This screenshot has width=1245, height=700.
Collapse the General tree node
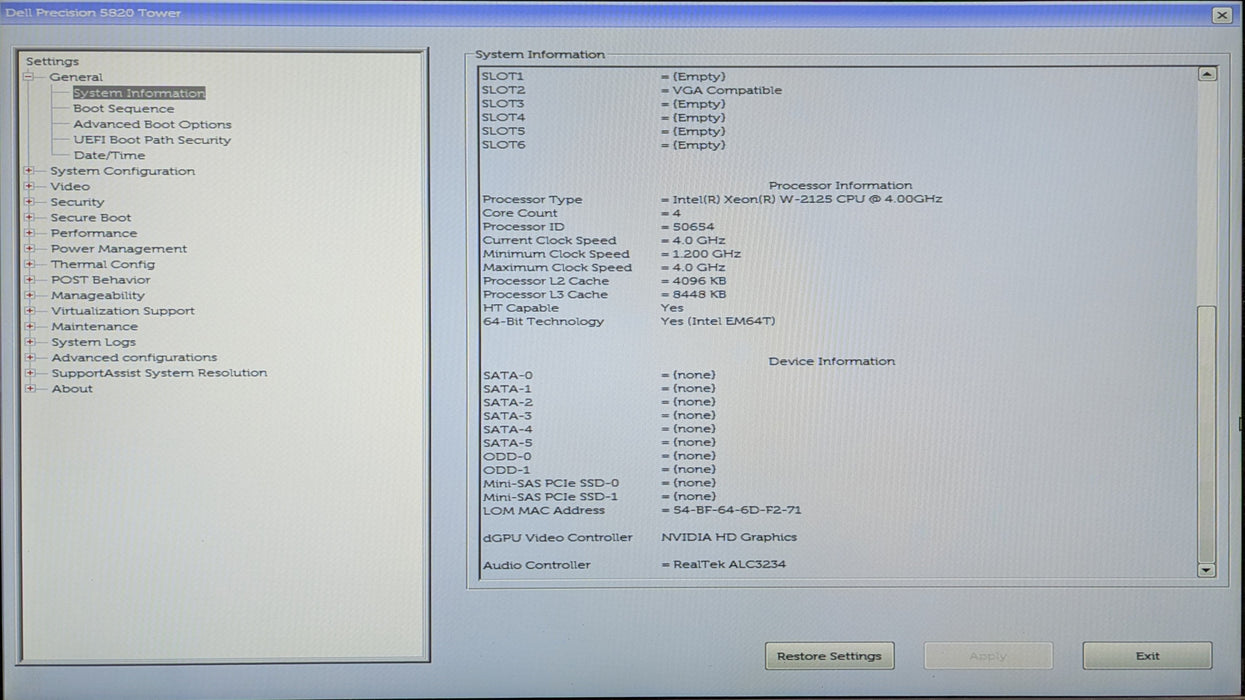pyautogui.click(x=29, y=77)
